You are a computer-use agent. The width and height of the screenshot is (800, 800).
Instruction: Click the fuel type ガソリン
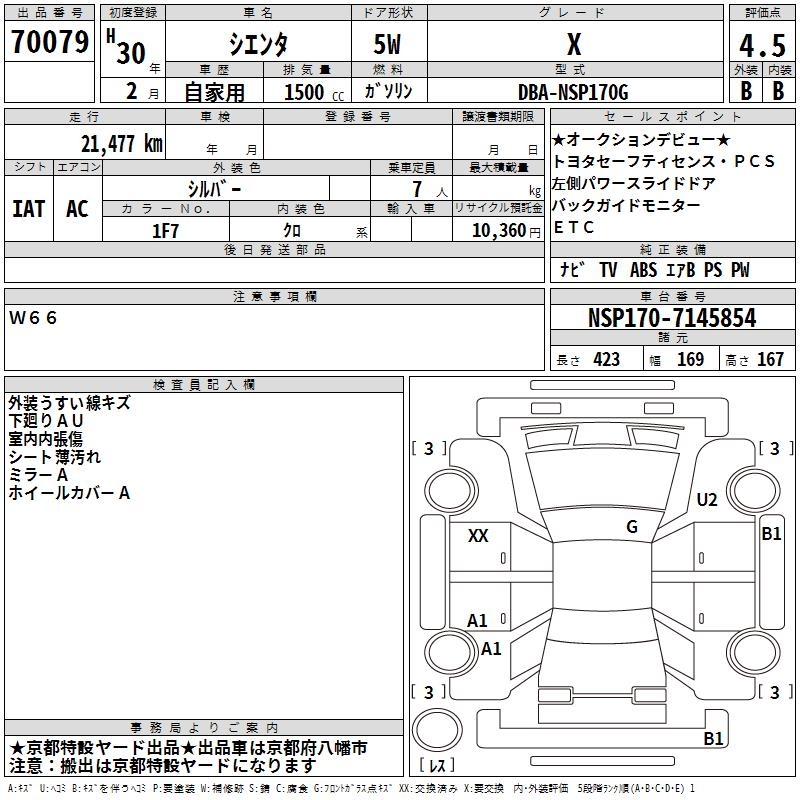click(x=388, y=91)
